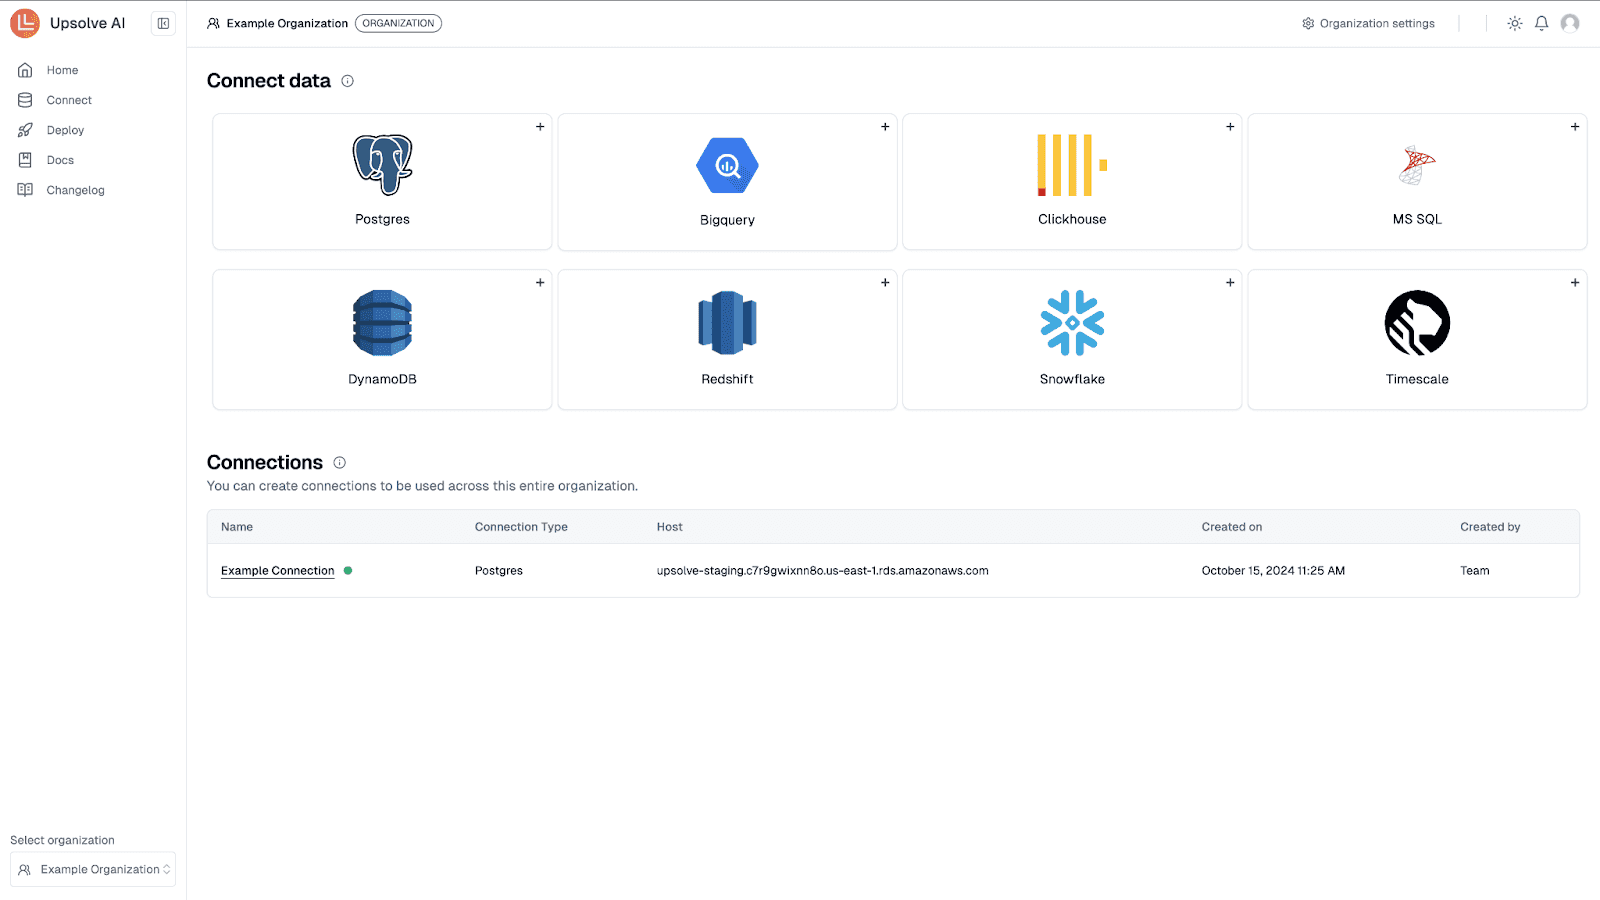Open the notifications bell
The height and width of the screenshot is (900, 1600).
(1541, 23)
